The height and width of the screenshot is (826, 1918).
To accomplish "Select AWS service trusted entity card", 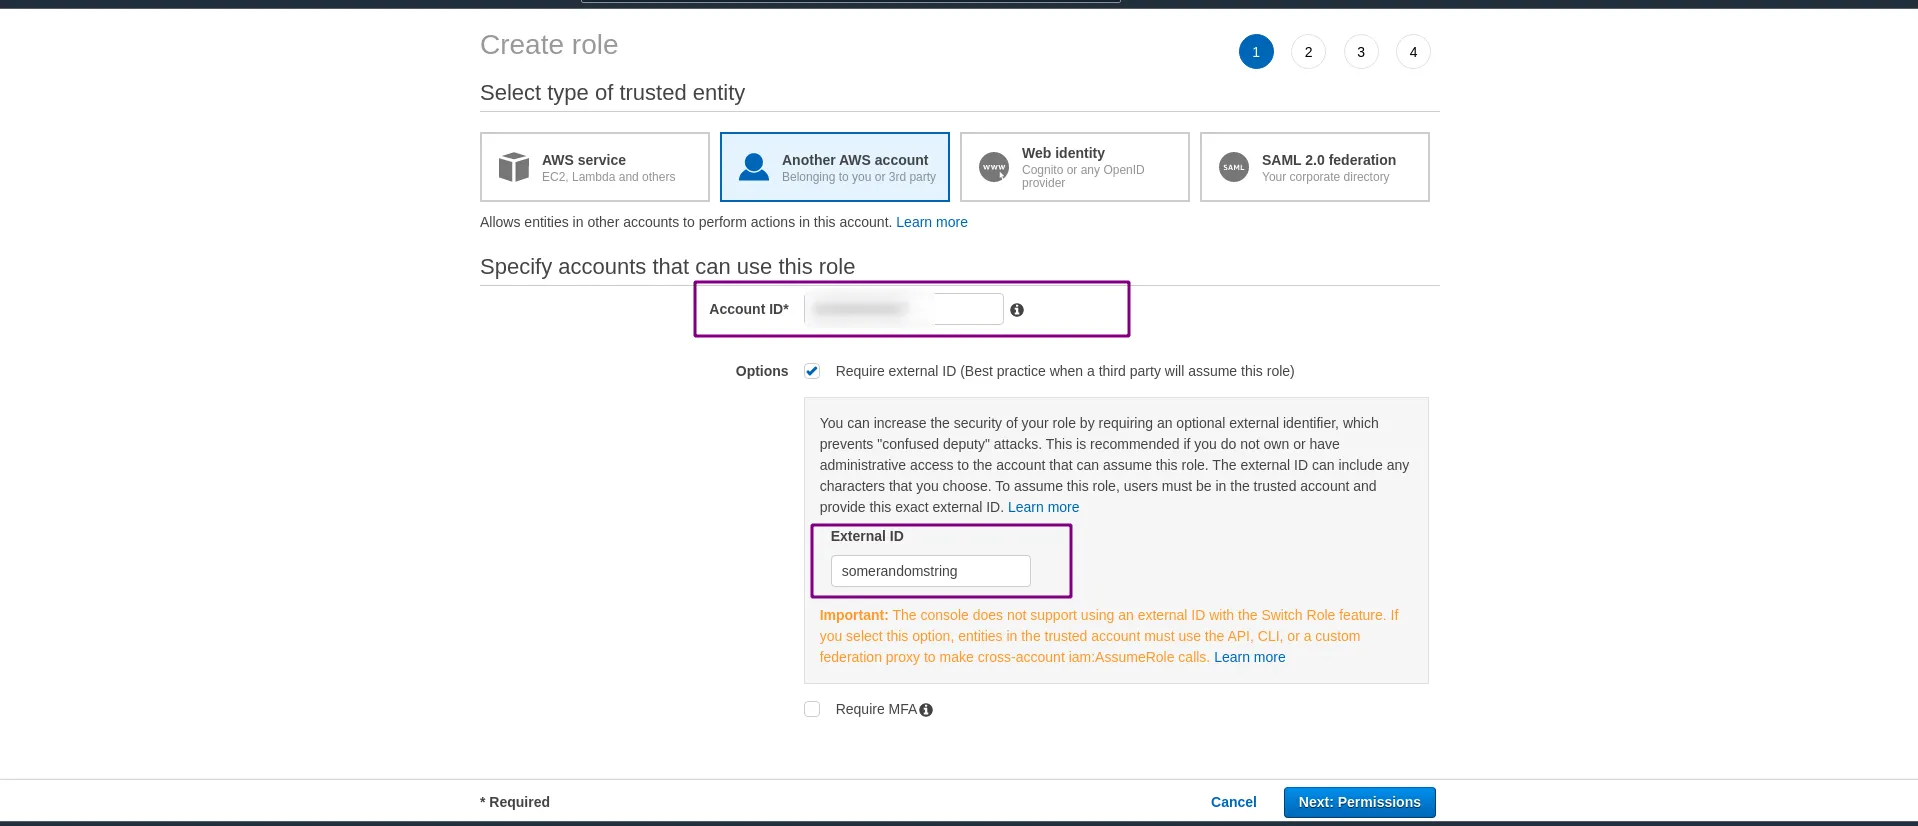I will tap(595, 167).
